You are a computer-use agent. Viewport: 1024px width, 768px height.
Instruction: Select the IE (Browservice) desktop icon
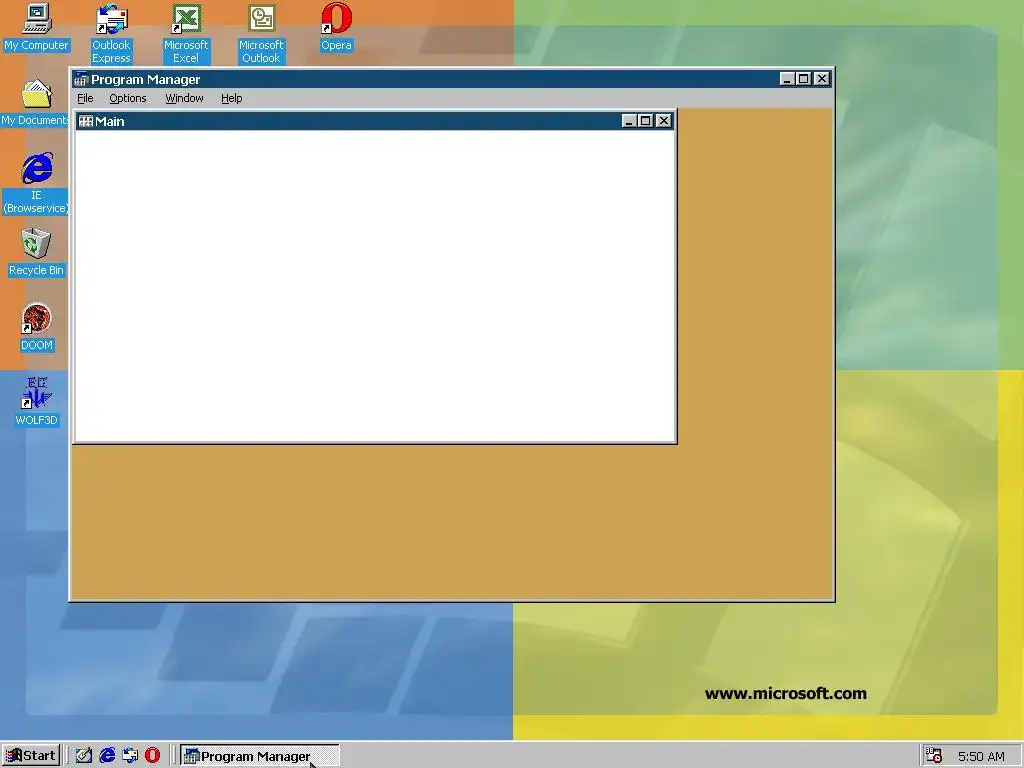(x=36, y=183)
